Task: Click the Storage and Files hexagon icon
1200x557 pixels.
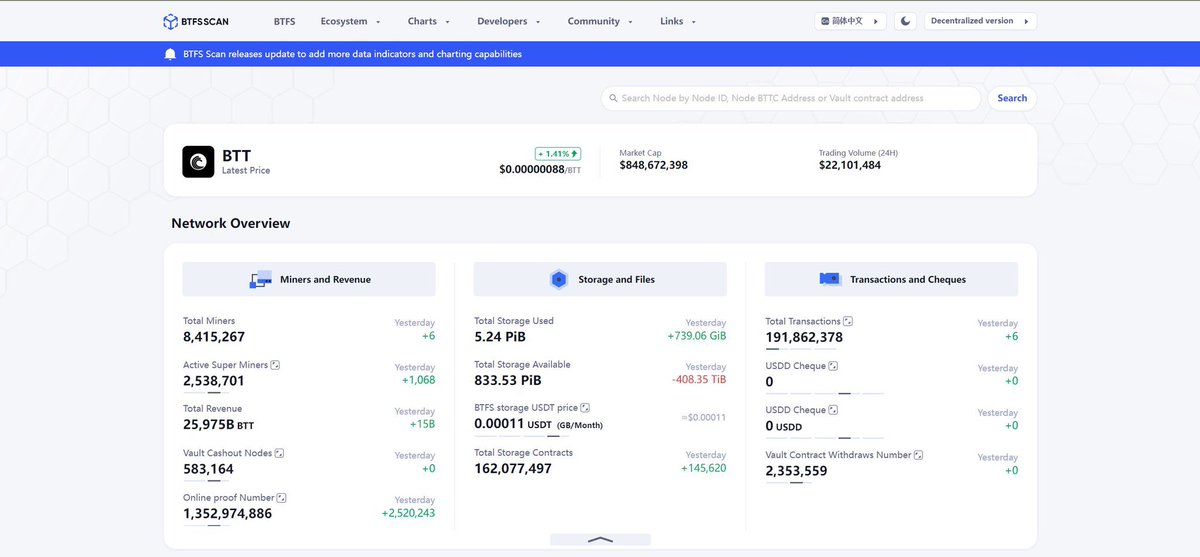Action: pyautogui.click(x=559, y=280)
